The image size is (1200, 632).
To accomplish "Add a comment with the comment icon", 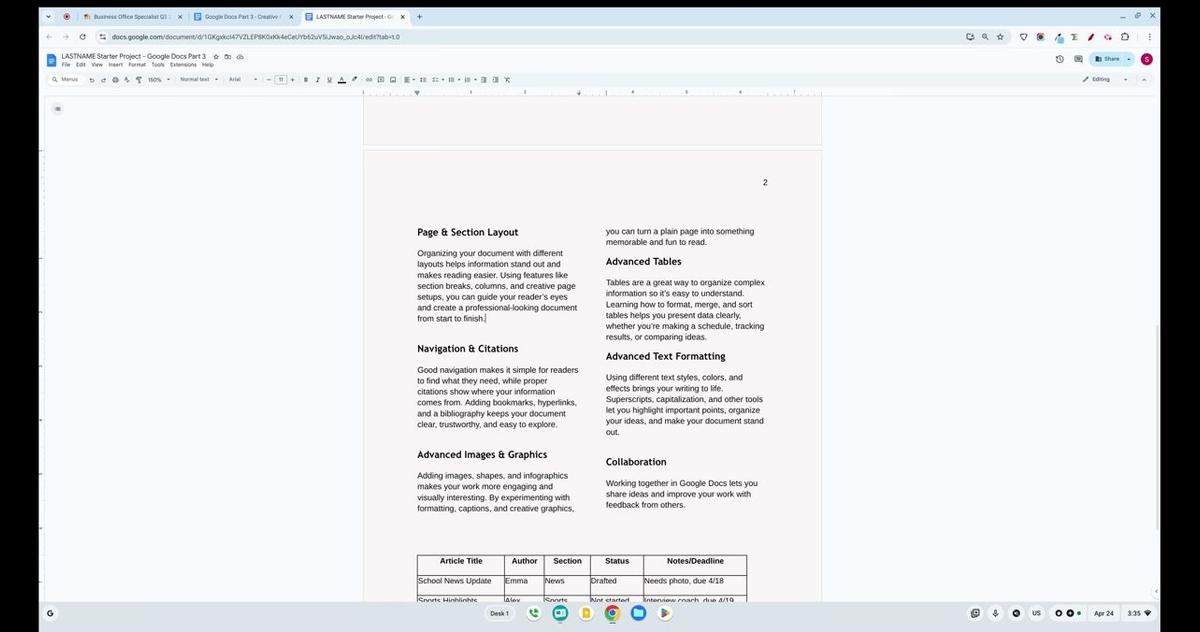I will [x=381, y=79].
